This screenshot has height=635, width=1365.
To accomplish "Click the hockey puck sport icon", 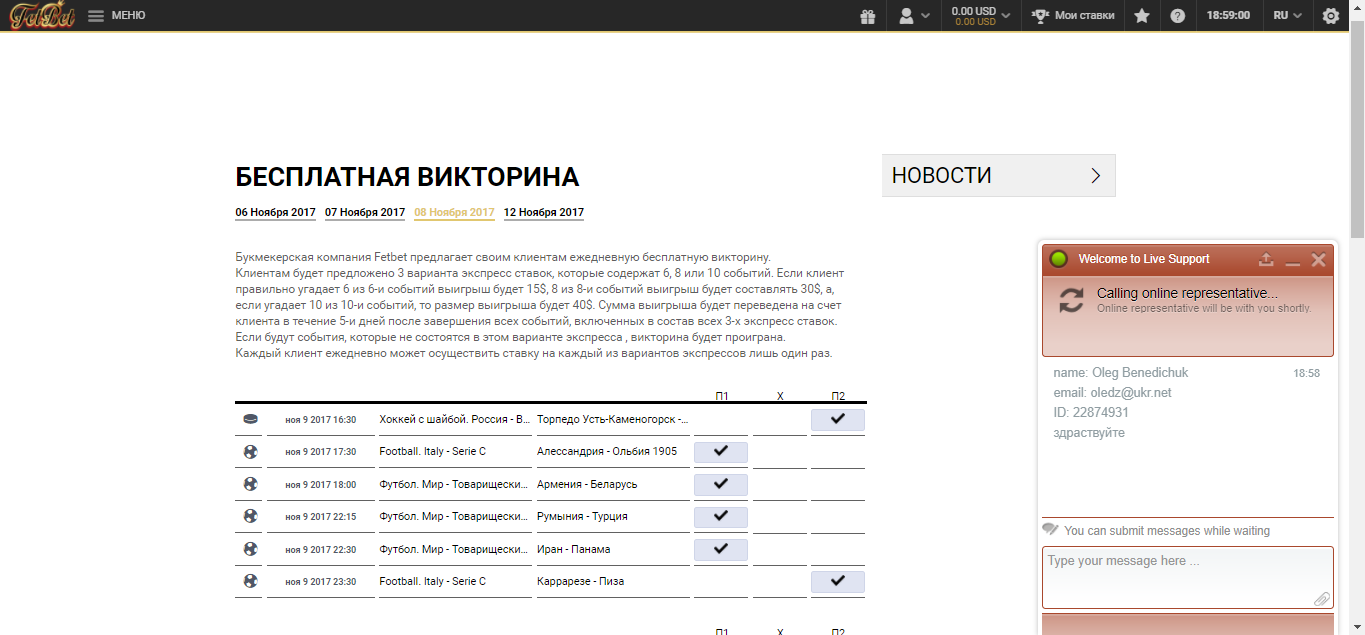I will pyautogui.click(x=248, y=419).
